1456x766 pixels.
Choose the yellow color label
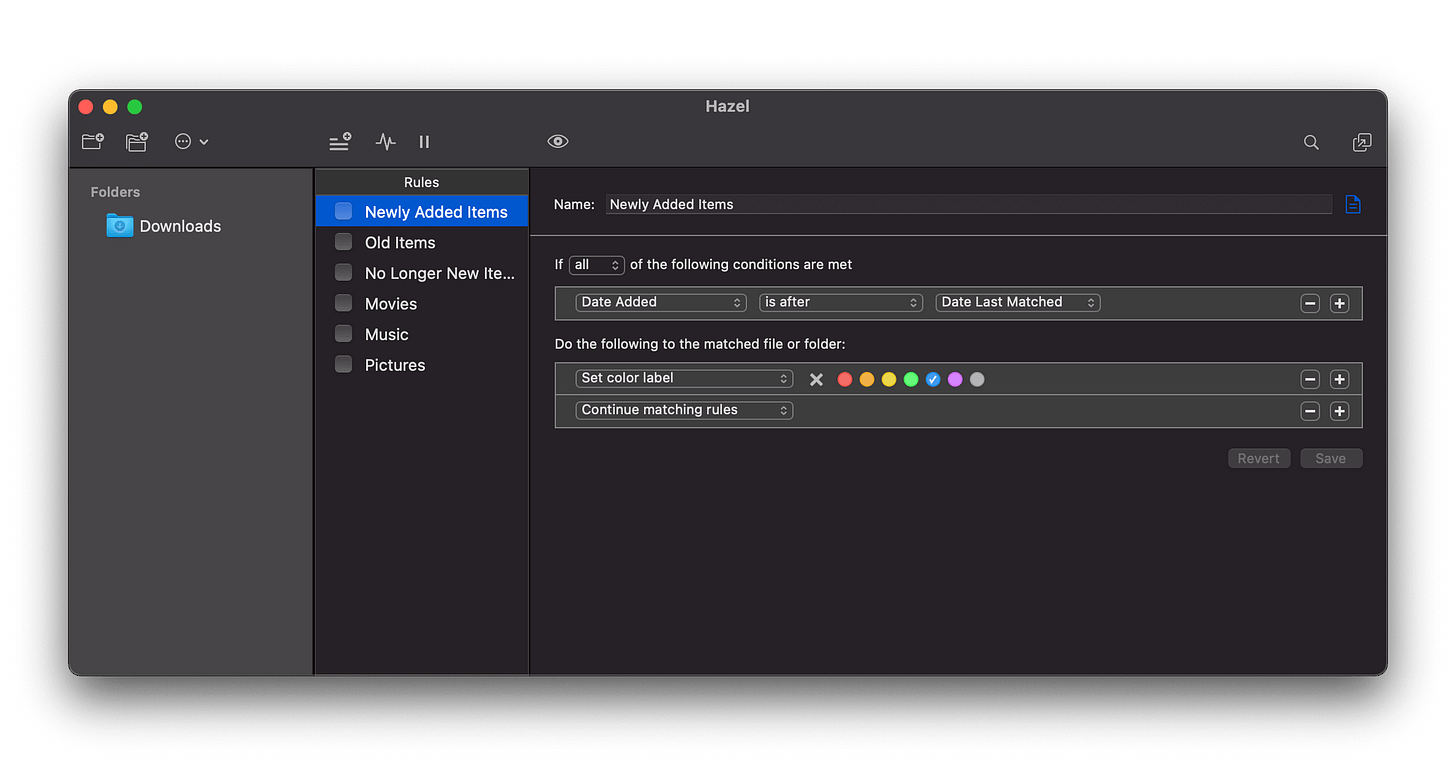point(889,379)
